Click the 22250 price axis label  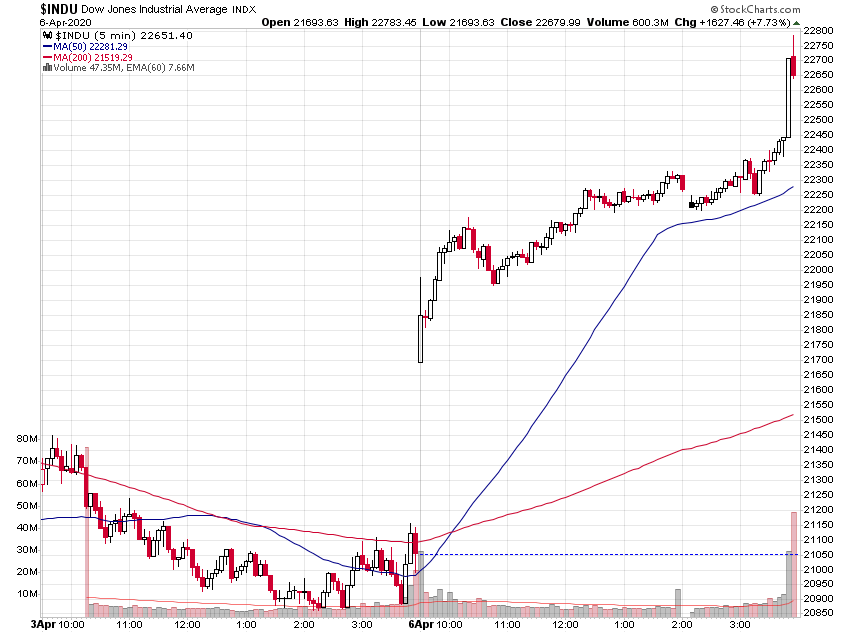819,195
